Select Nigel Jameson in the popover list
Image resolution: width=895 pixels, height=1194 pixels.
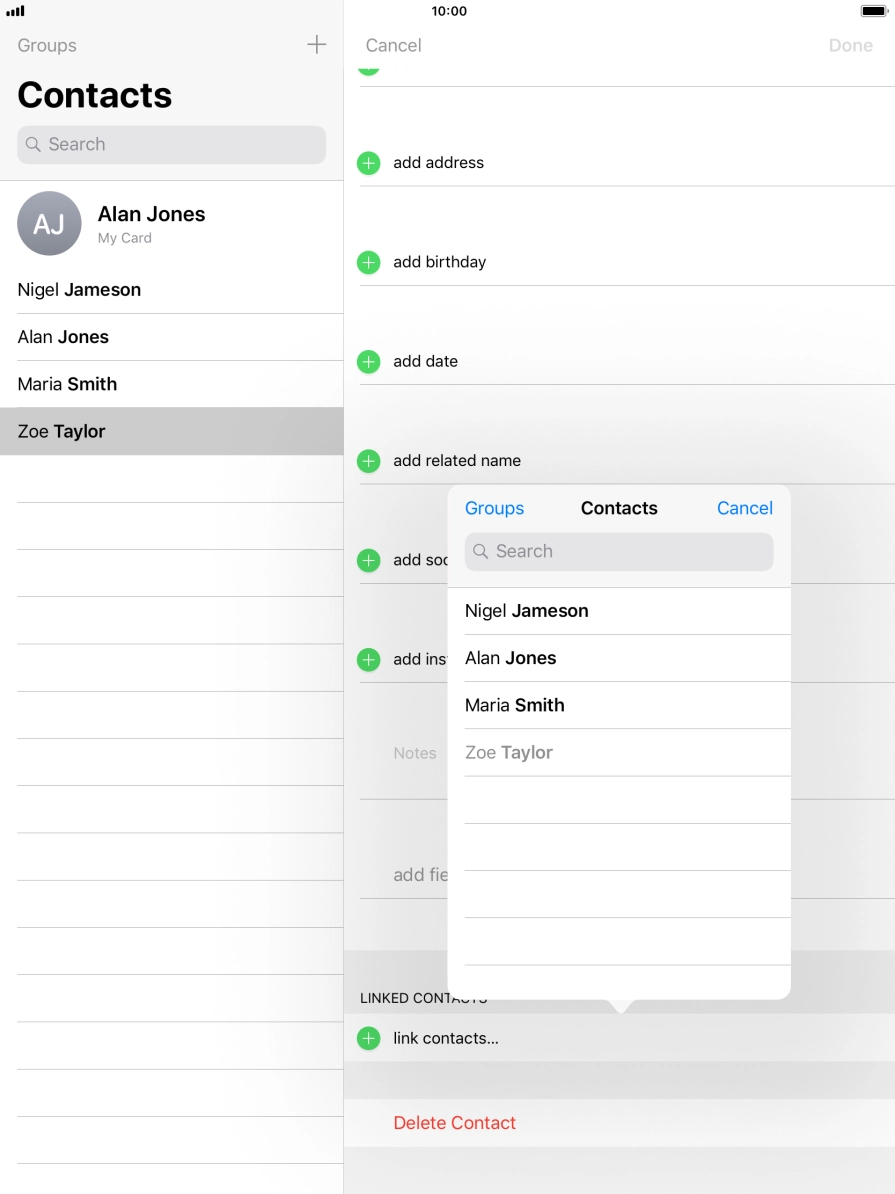(x=527, y=611)
